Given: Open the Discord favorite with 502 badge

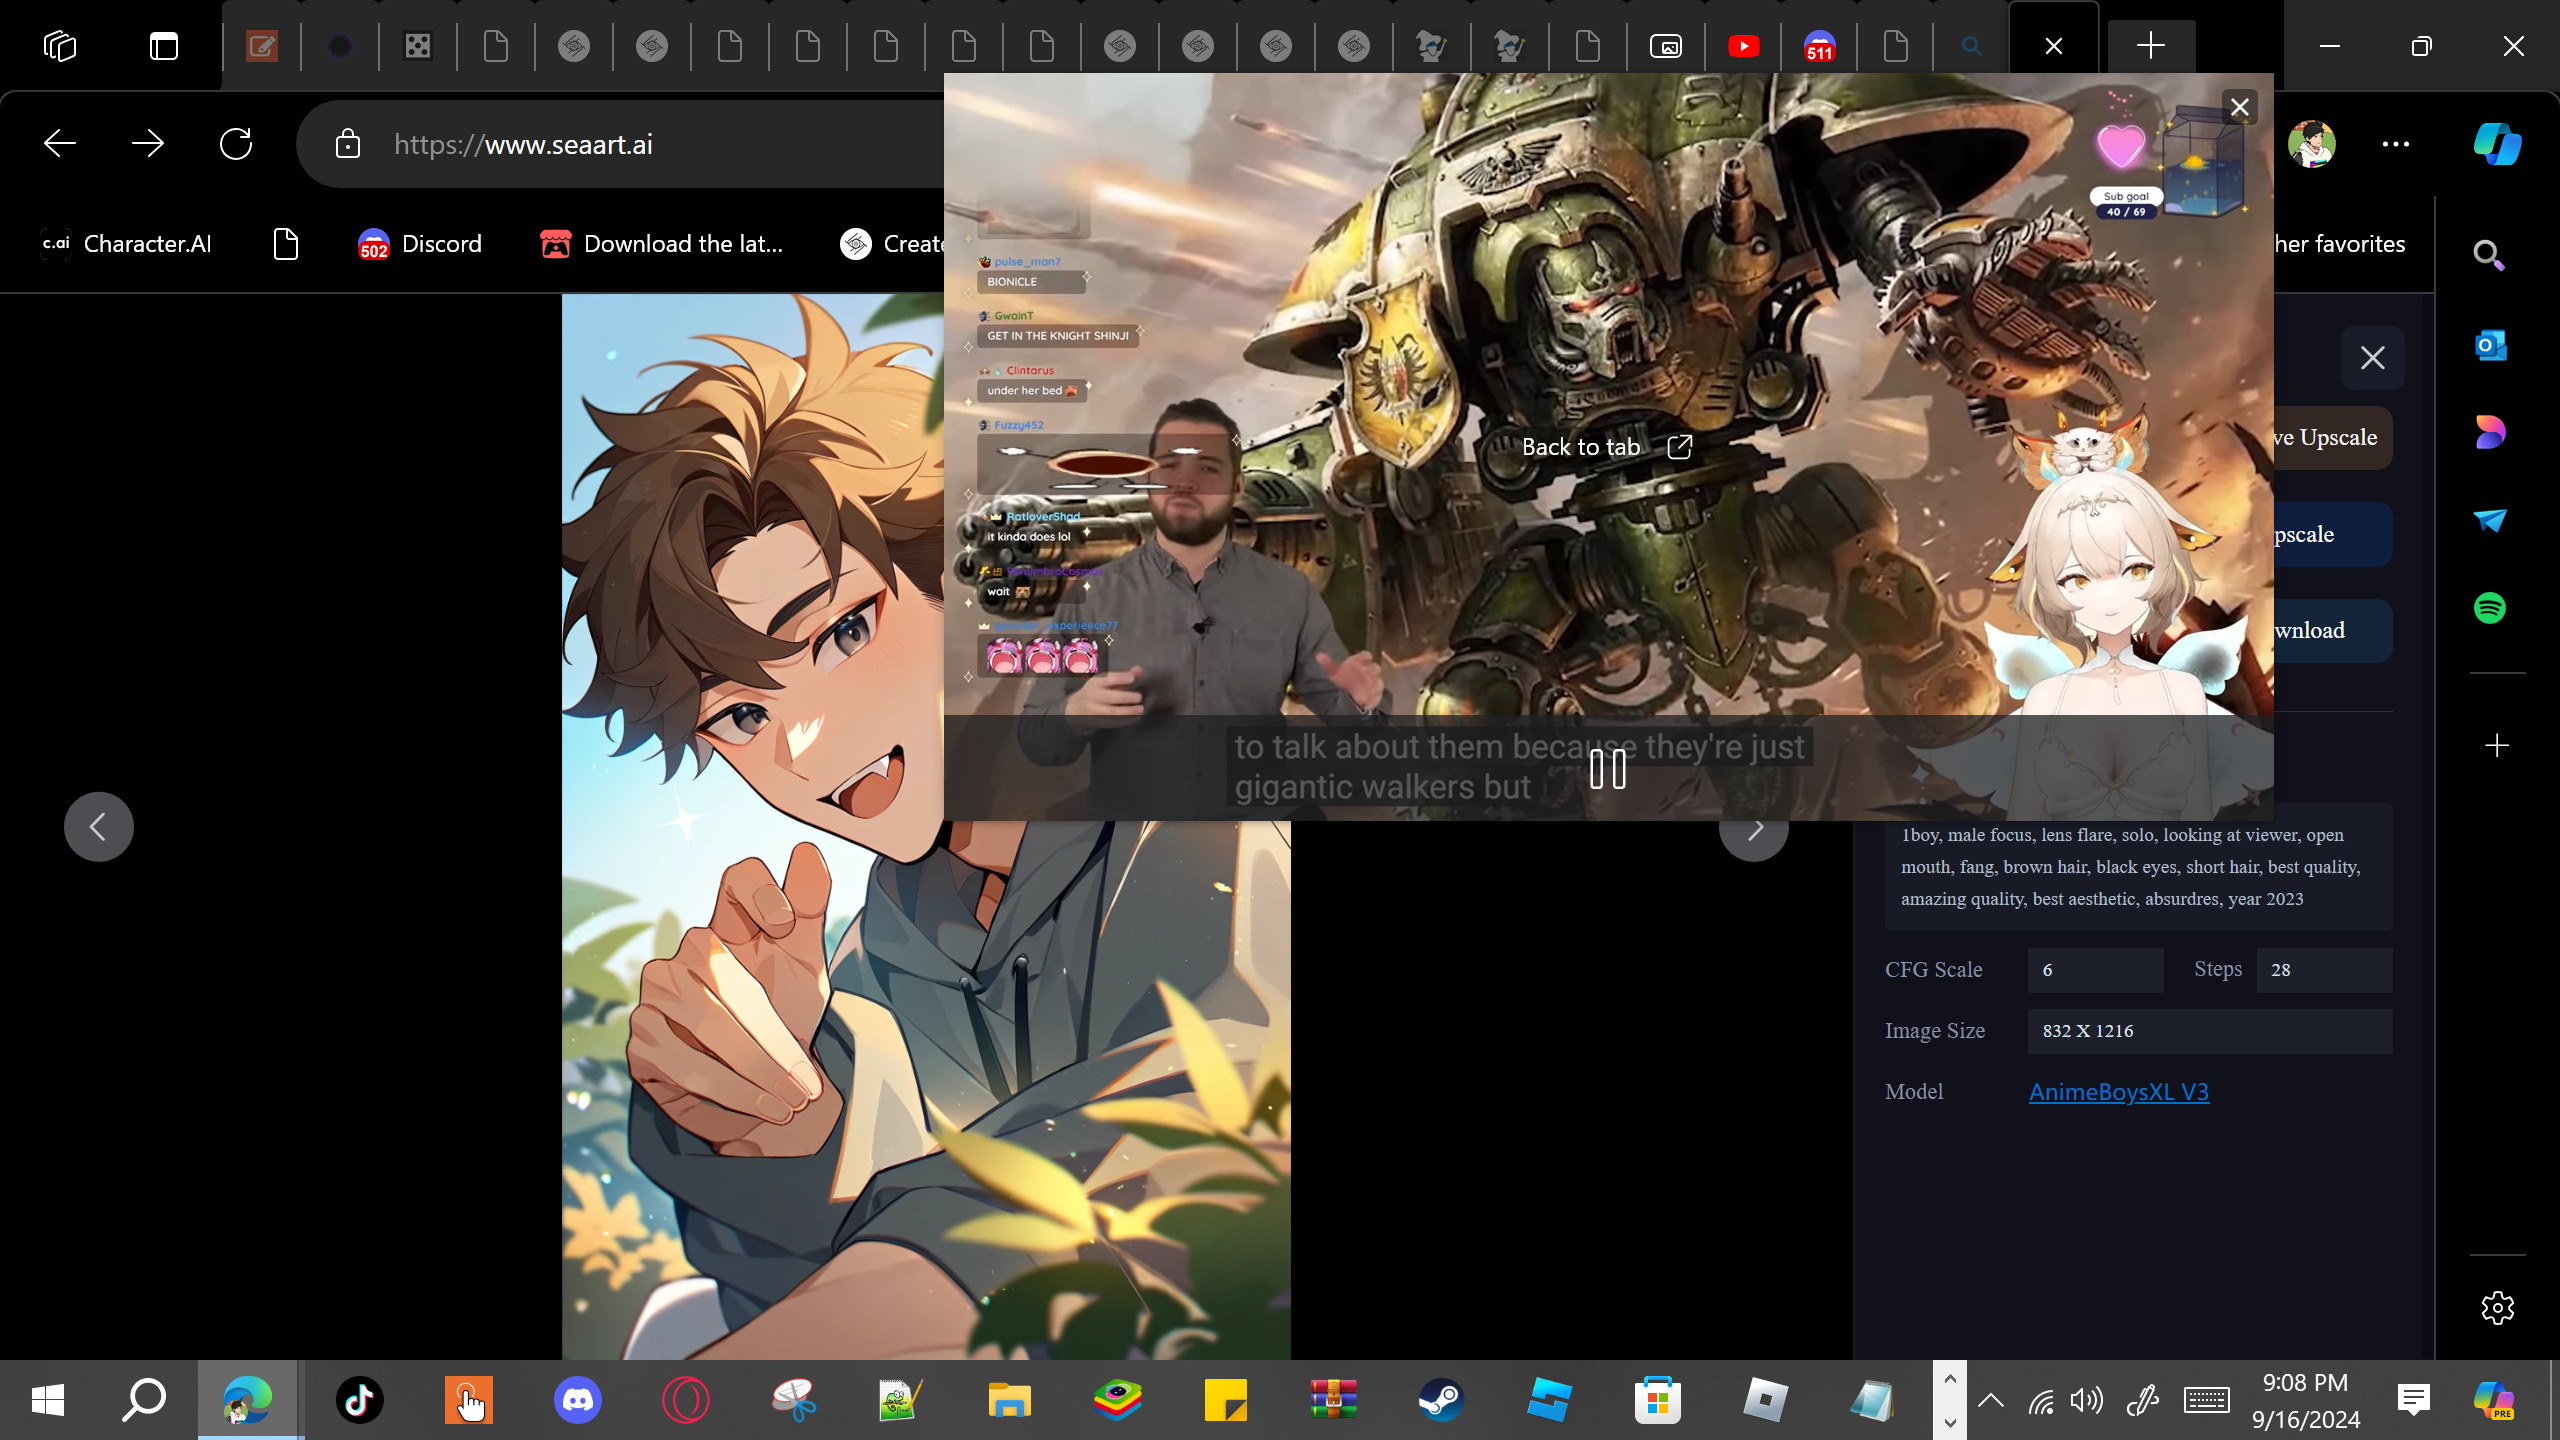Looking at the screenshot, I should pos(420,244).
